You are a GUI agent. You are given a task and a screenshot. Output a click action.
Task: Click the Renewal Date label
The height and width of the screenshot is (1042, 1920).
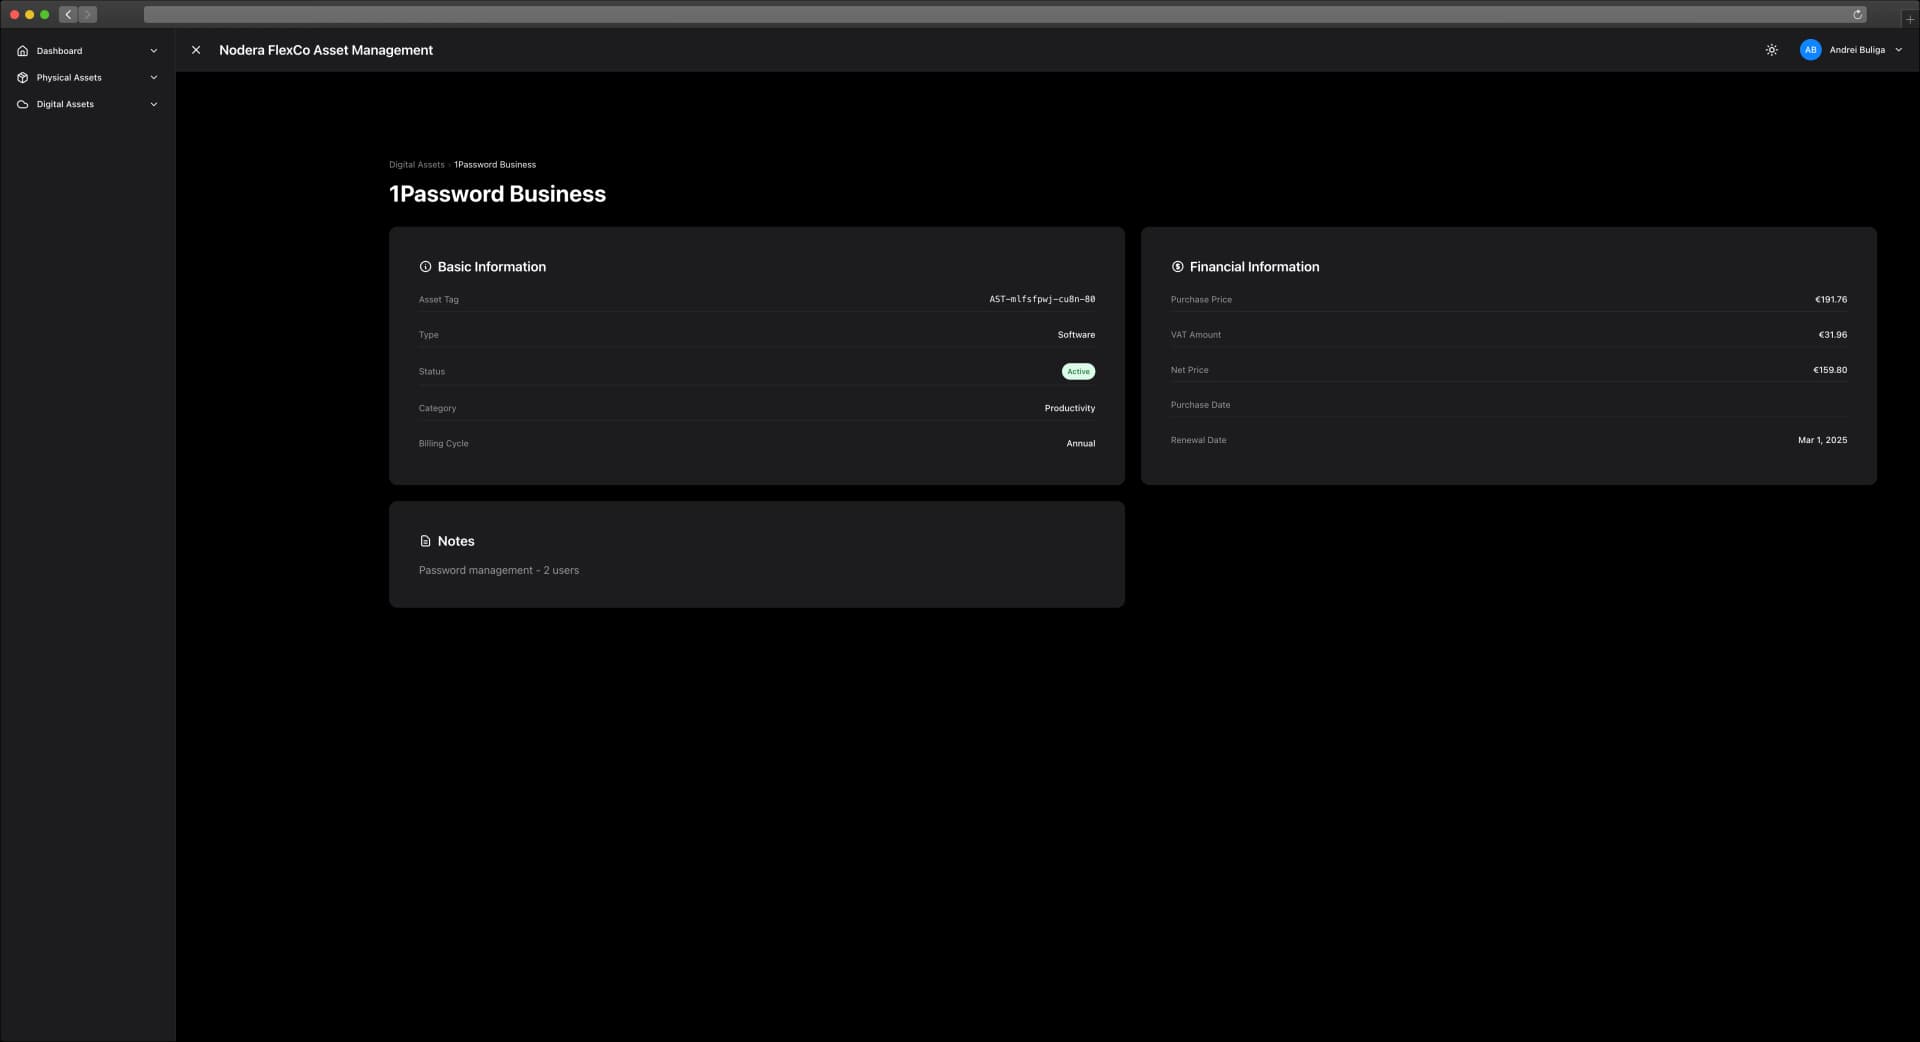pyautogui.click(x=1198, y=440)
